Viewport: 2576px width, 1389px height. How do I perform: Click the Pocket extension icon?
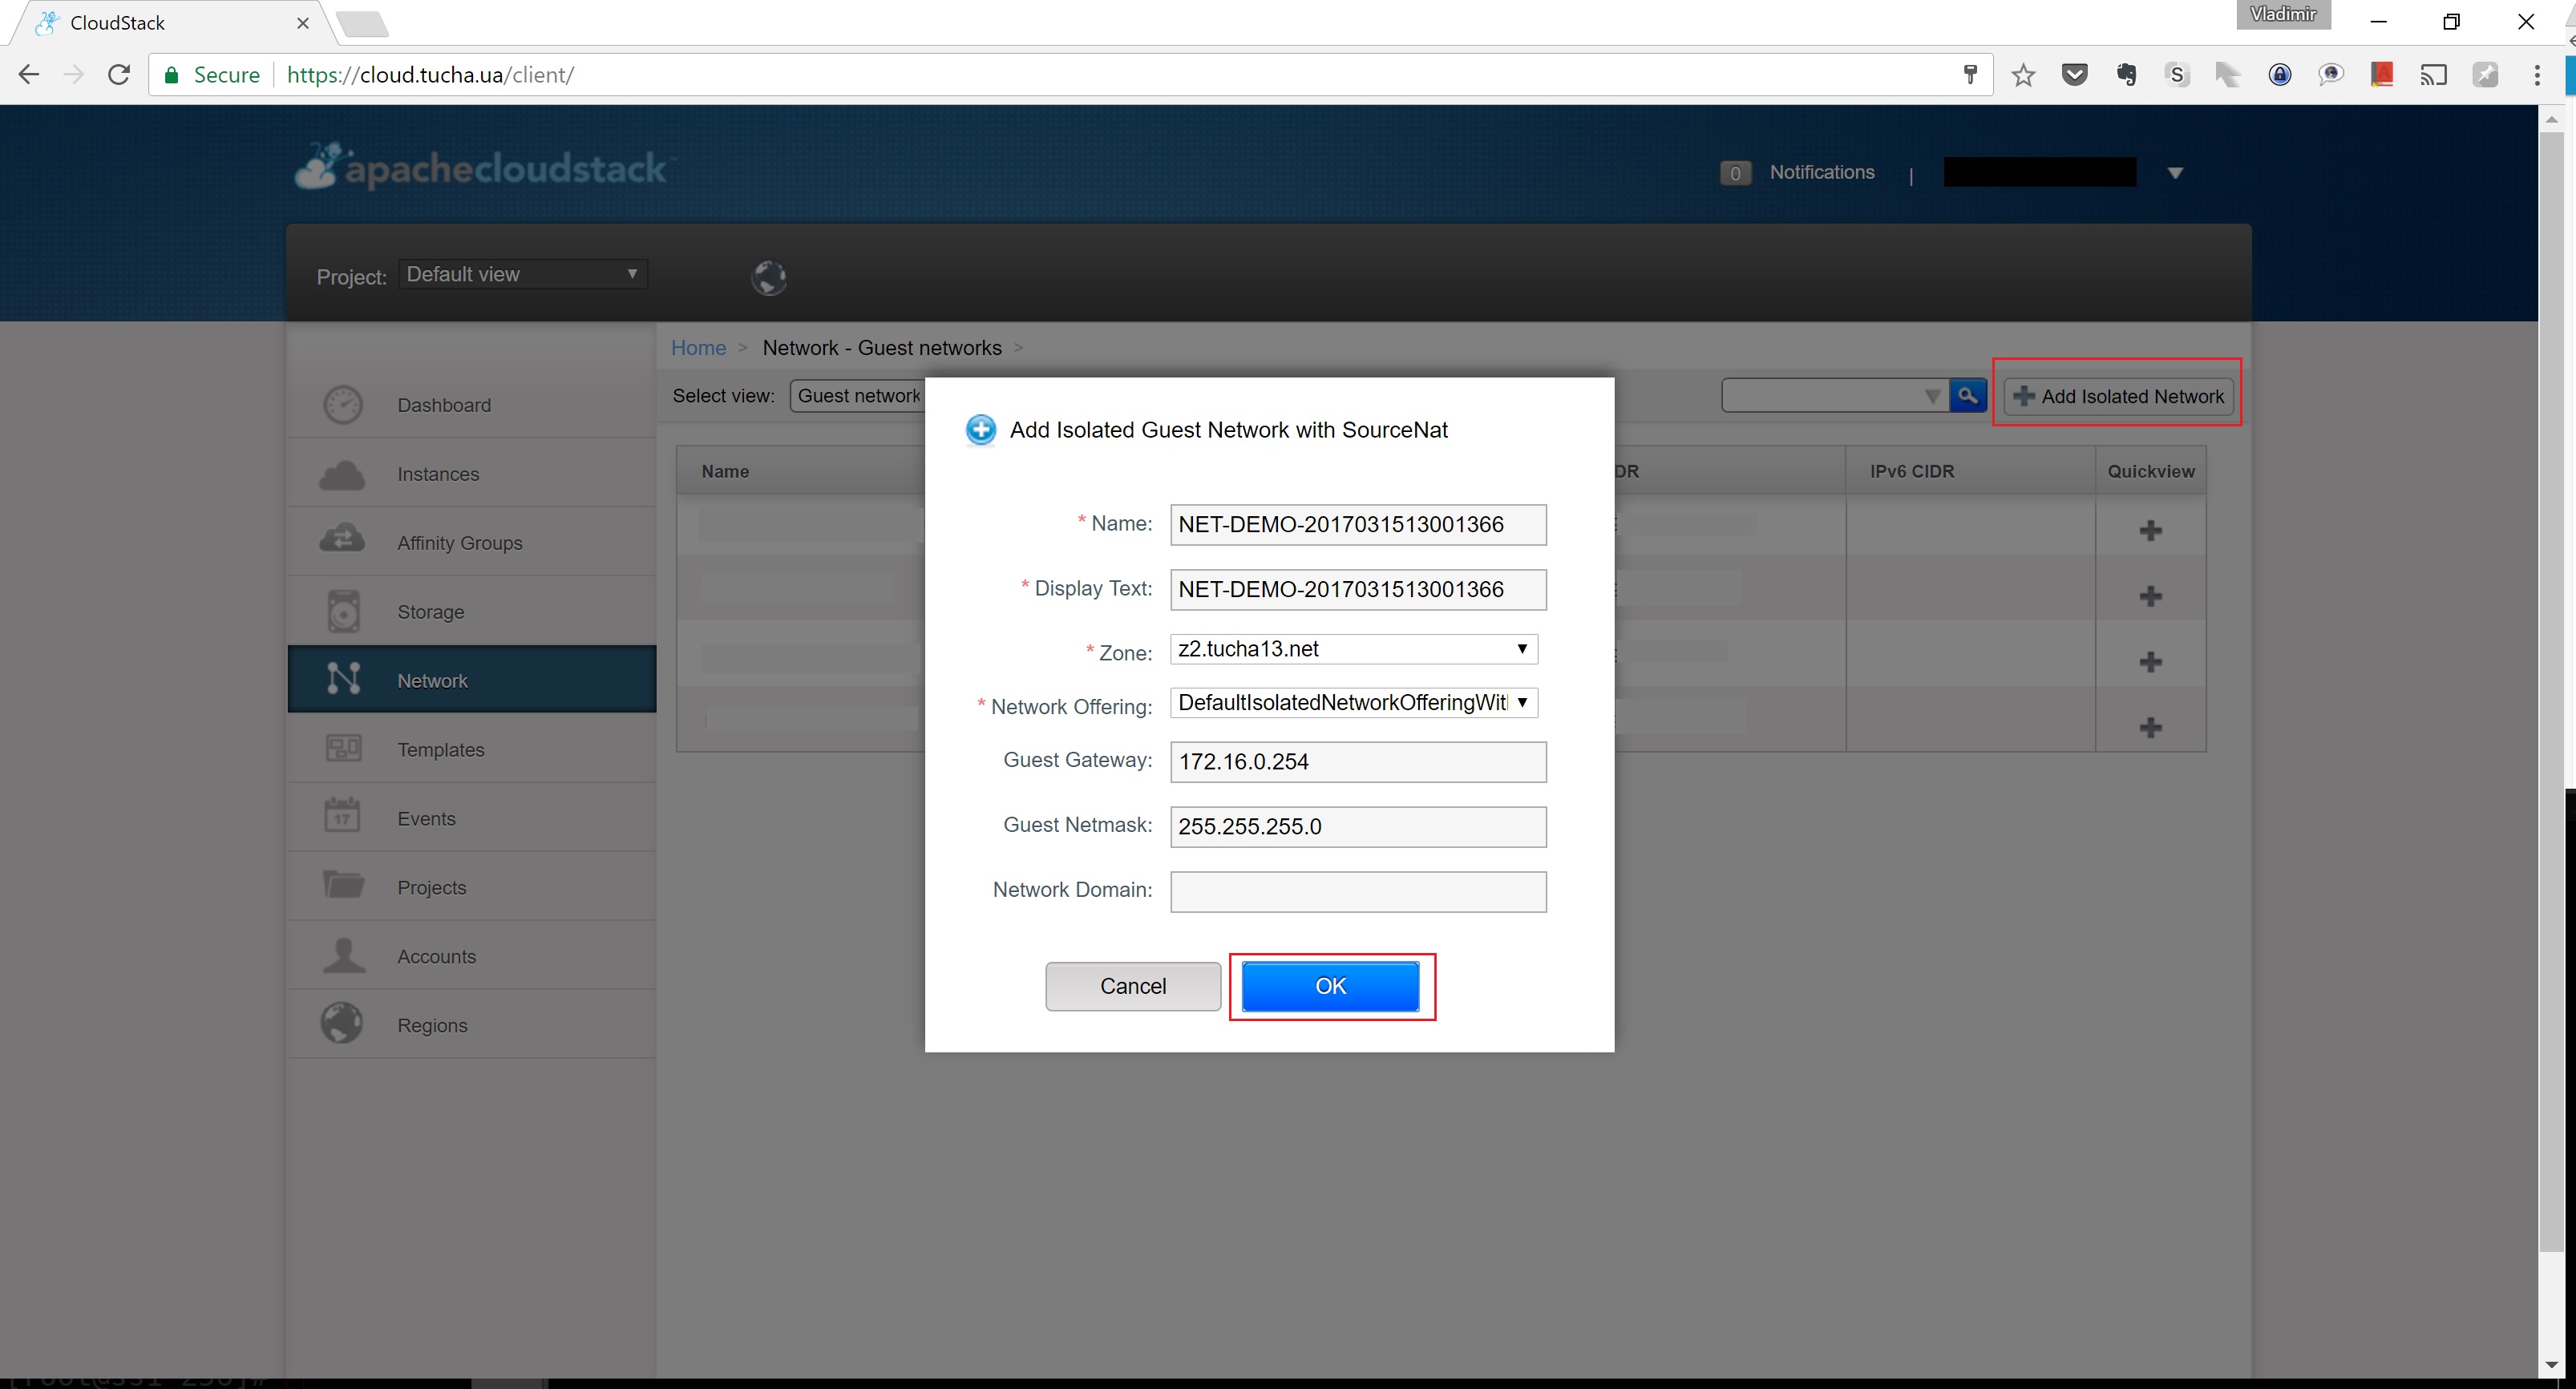(x=2075, y=75)
